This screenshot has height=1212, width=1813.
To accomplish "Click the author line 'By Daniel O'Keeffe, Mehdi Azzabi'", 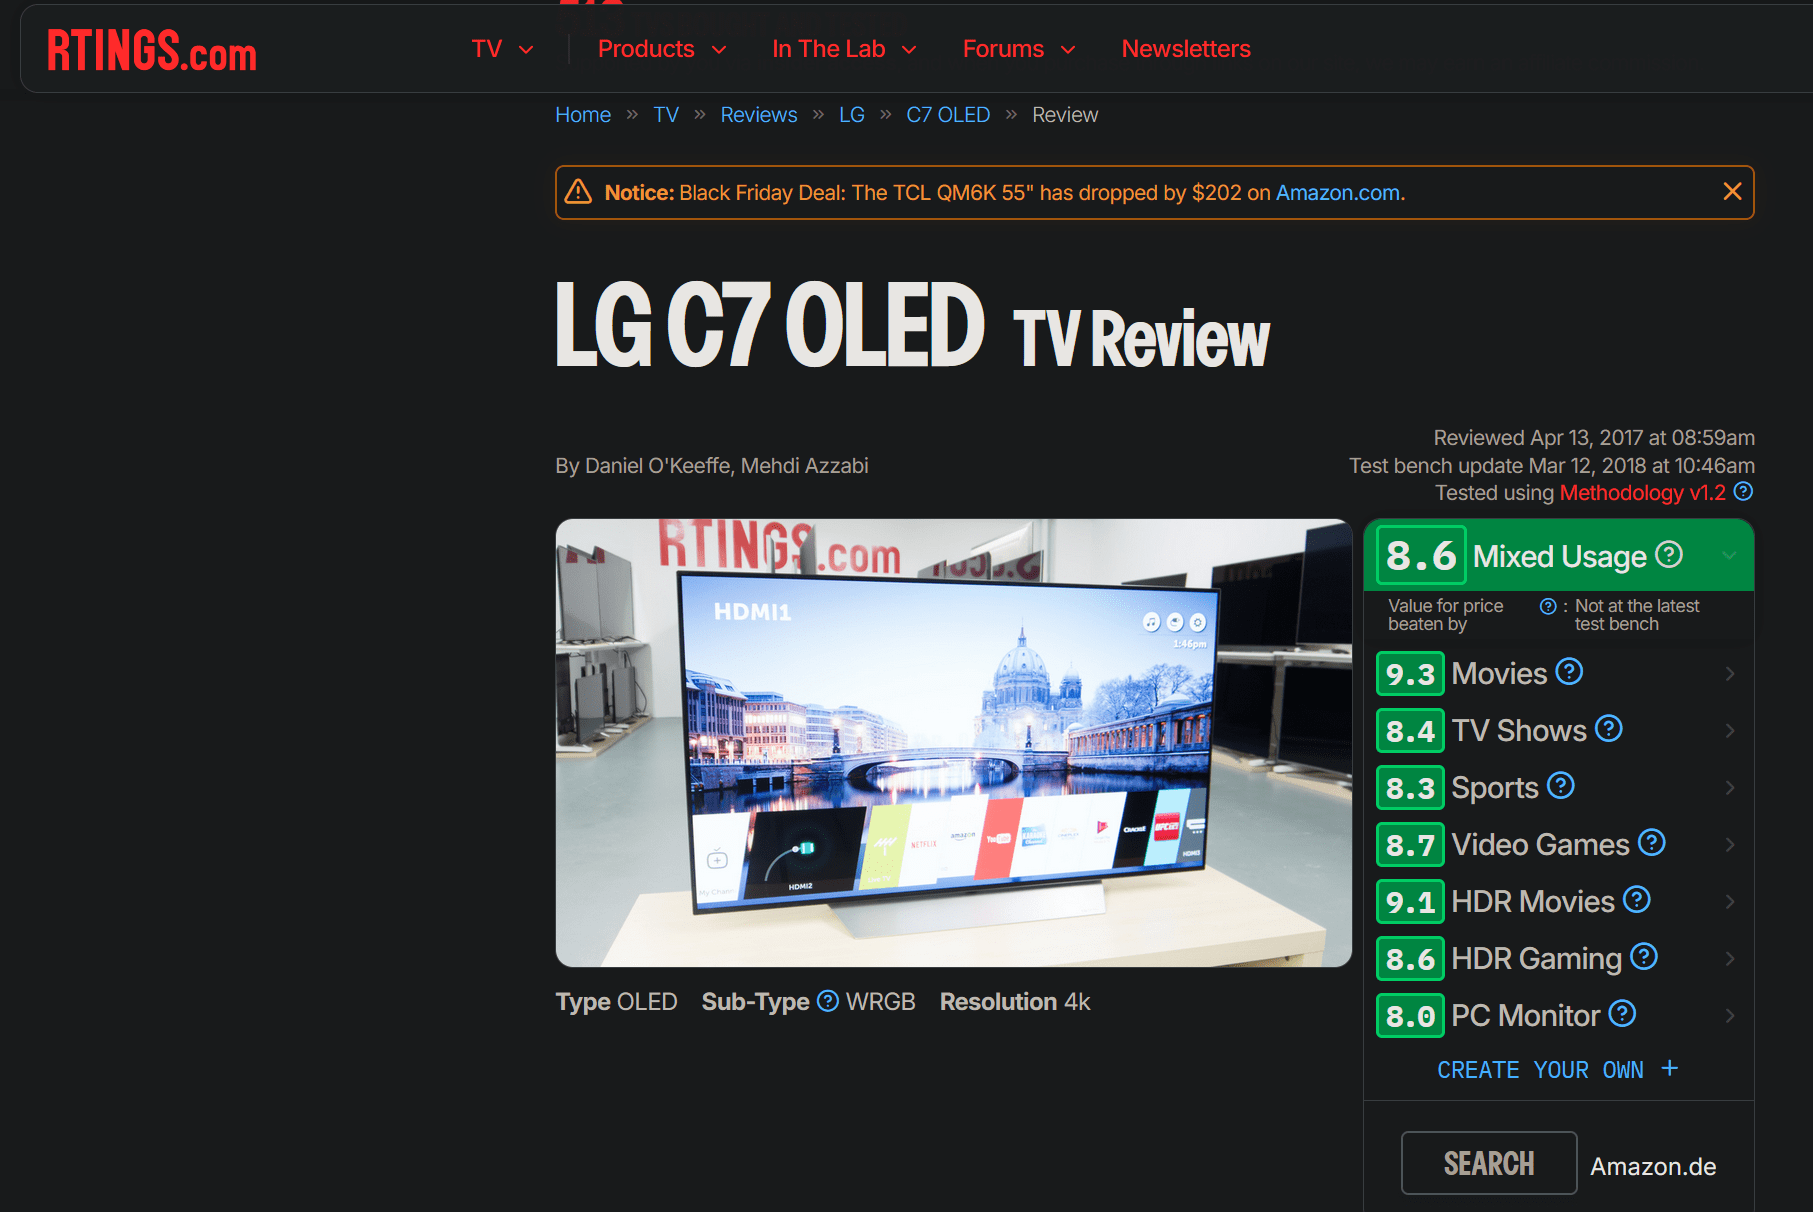I will pos(712,466).
